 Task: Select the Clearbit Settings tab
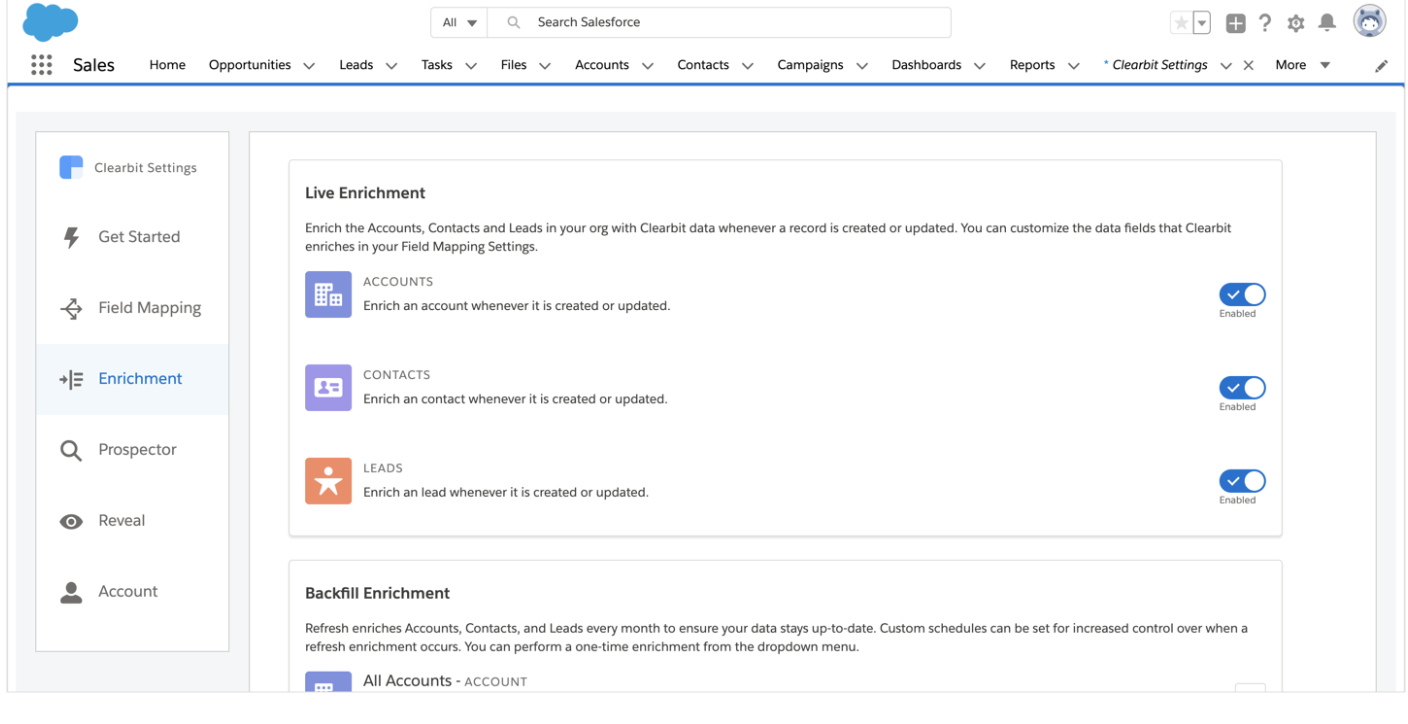click(x=1160, y=65)
